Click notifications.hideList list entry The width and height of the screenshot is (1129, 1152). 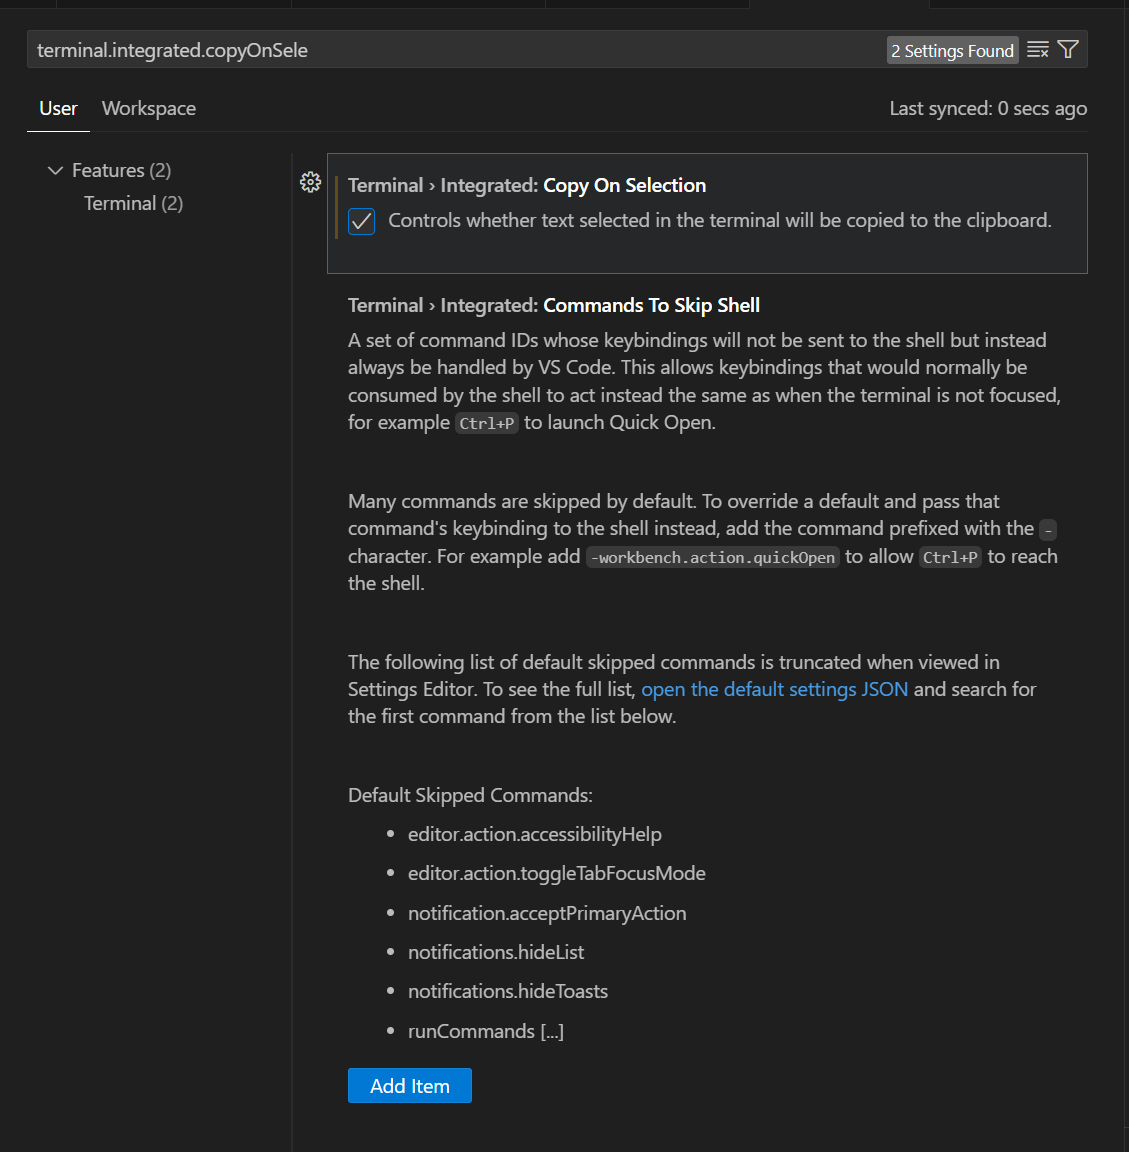point(496,952)
